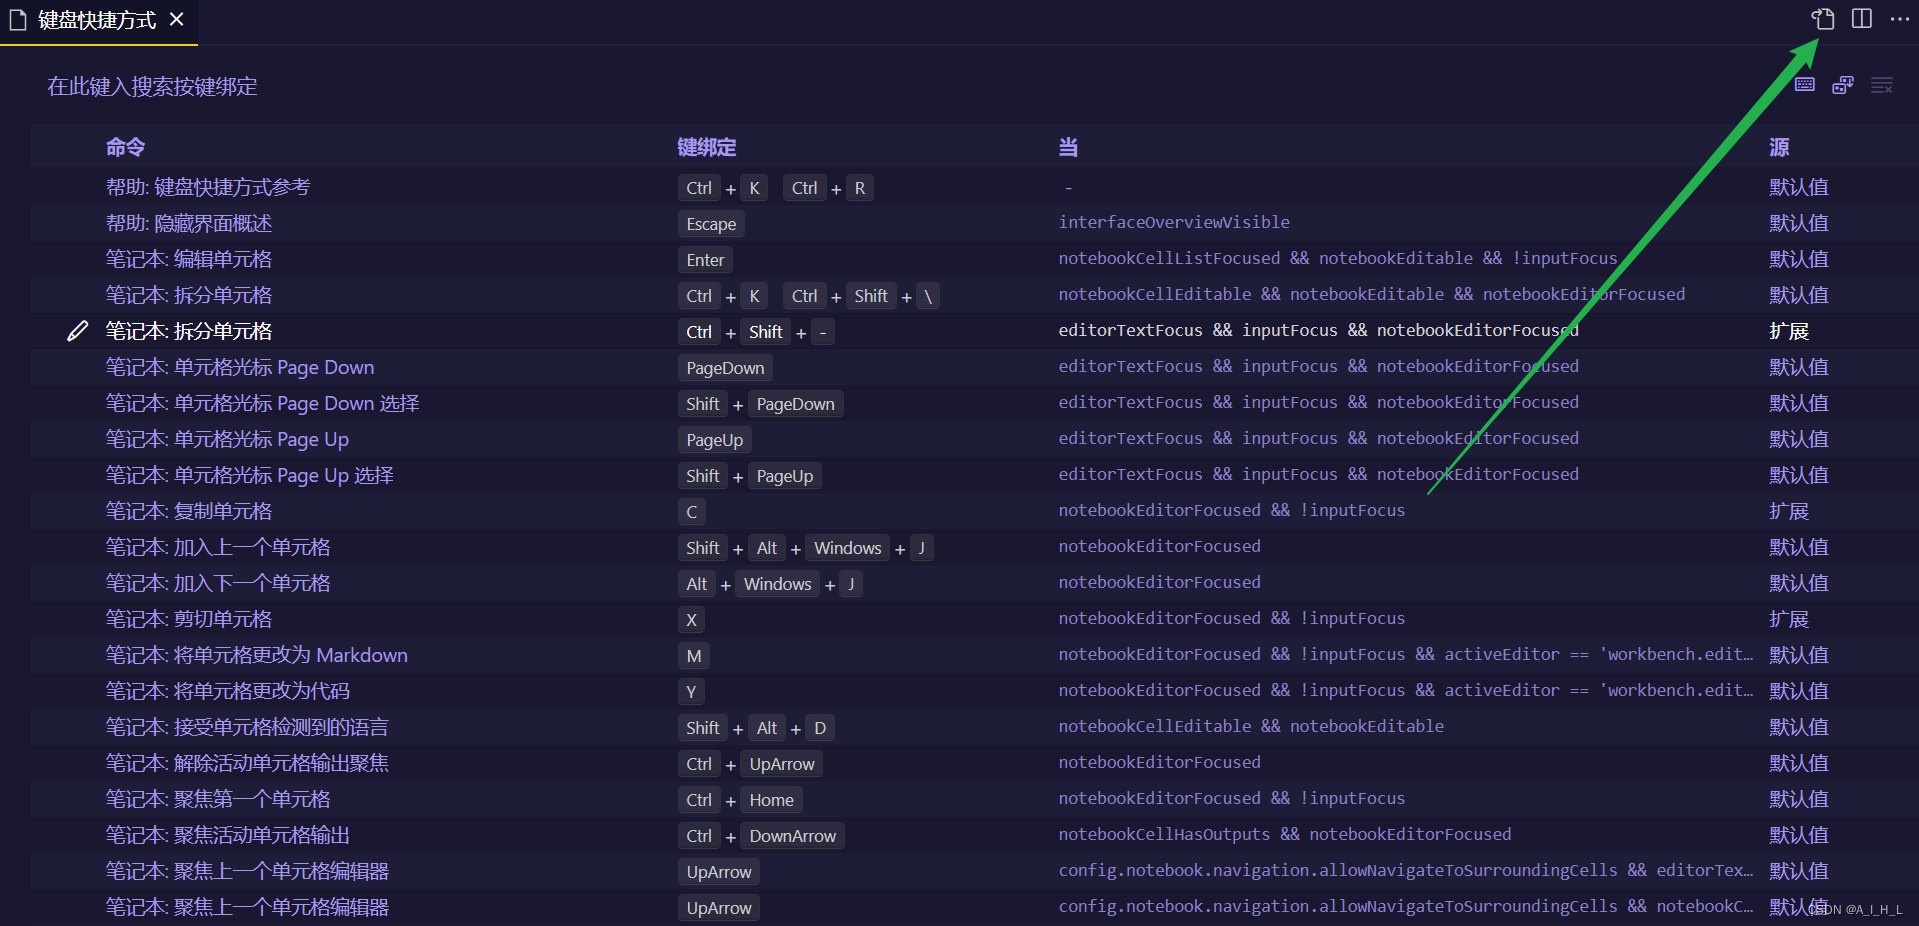Select 笔记本: 聚焦第一个单元格 row
This screenshot has height=926, width=1919.
(974, 799)
